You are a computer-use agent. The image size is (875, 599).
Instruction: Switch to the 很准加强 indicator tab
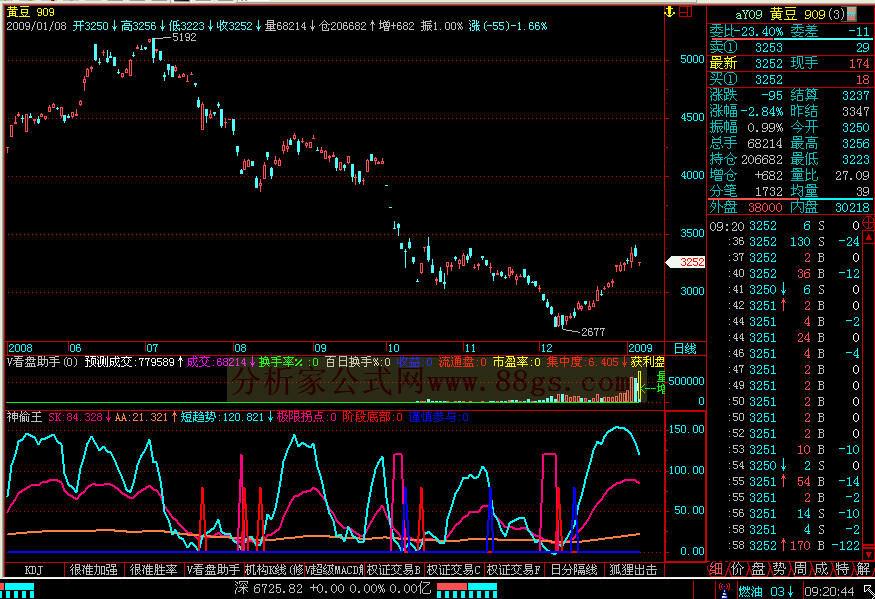[x=93, y=570]
